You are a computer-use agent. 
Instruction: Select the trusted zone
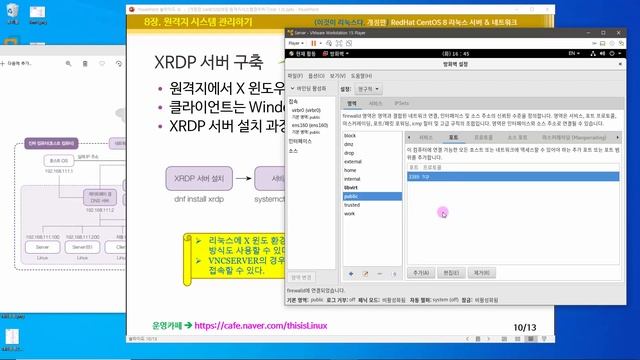tap(372, 205)
